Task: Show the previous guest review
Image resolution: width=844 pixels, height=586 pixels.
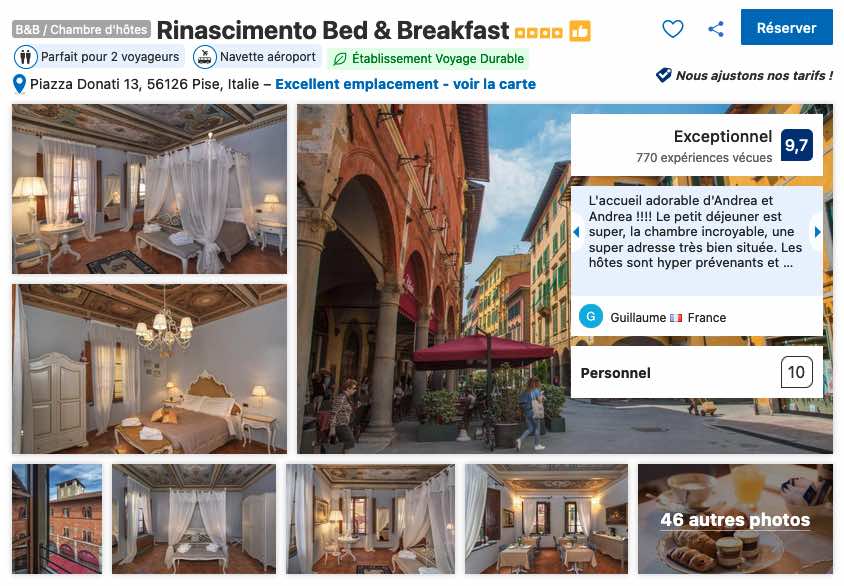Action: 576,232
